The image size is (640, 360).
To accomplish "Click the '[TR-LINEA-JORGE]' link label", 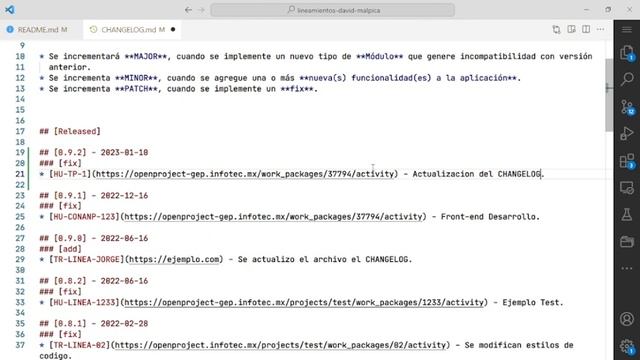I will [x=87, y=260].
